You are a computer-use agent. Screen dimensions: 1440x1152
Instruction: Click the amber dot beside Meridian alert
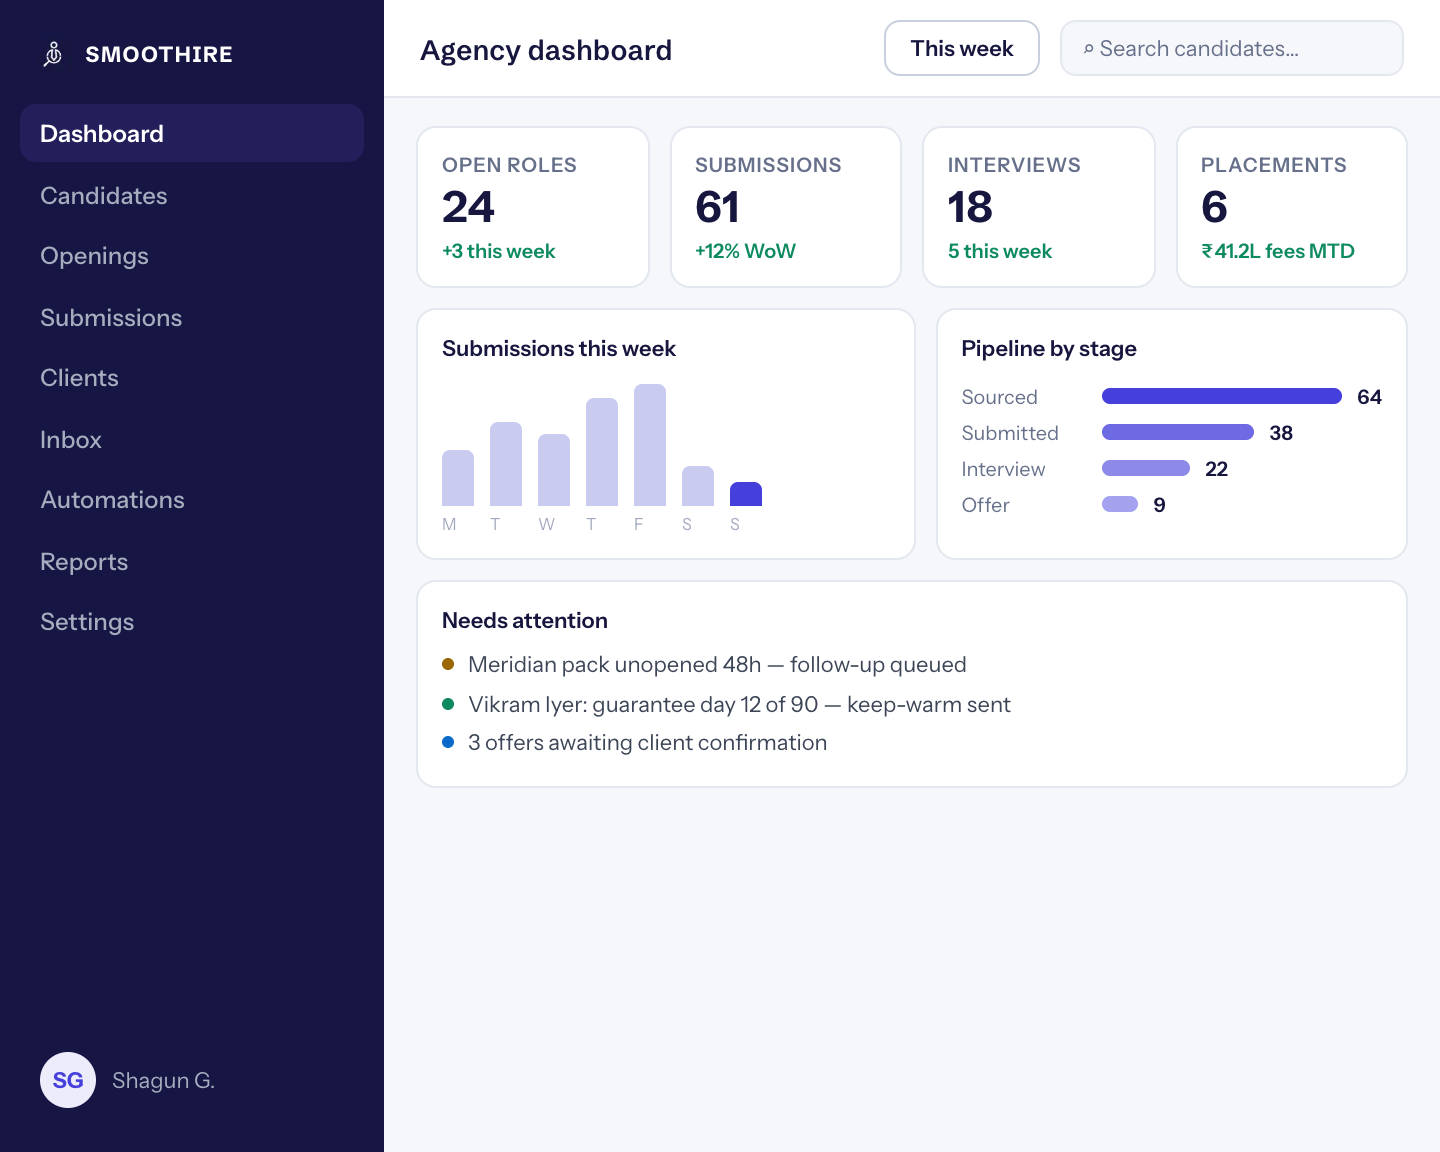coord(448,664)
